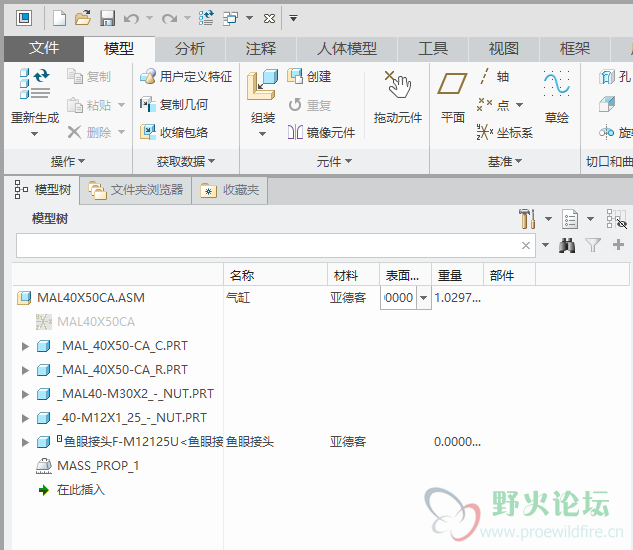Select MAL40X50CA.ASM in the tree
Screen dimensions: 633x550
[81, 298]
